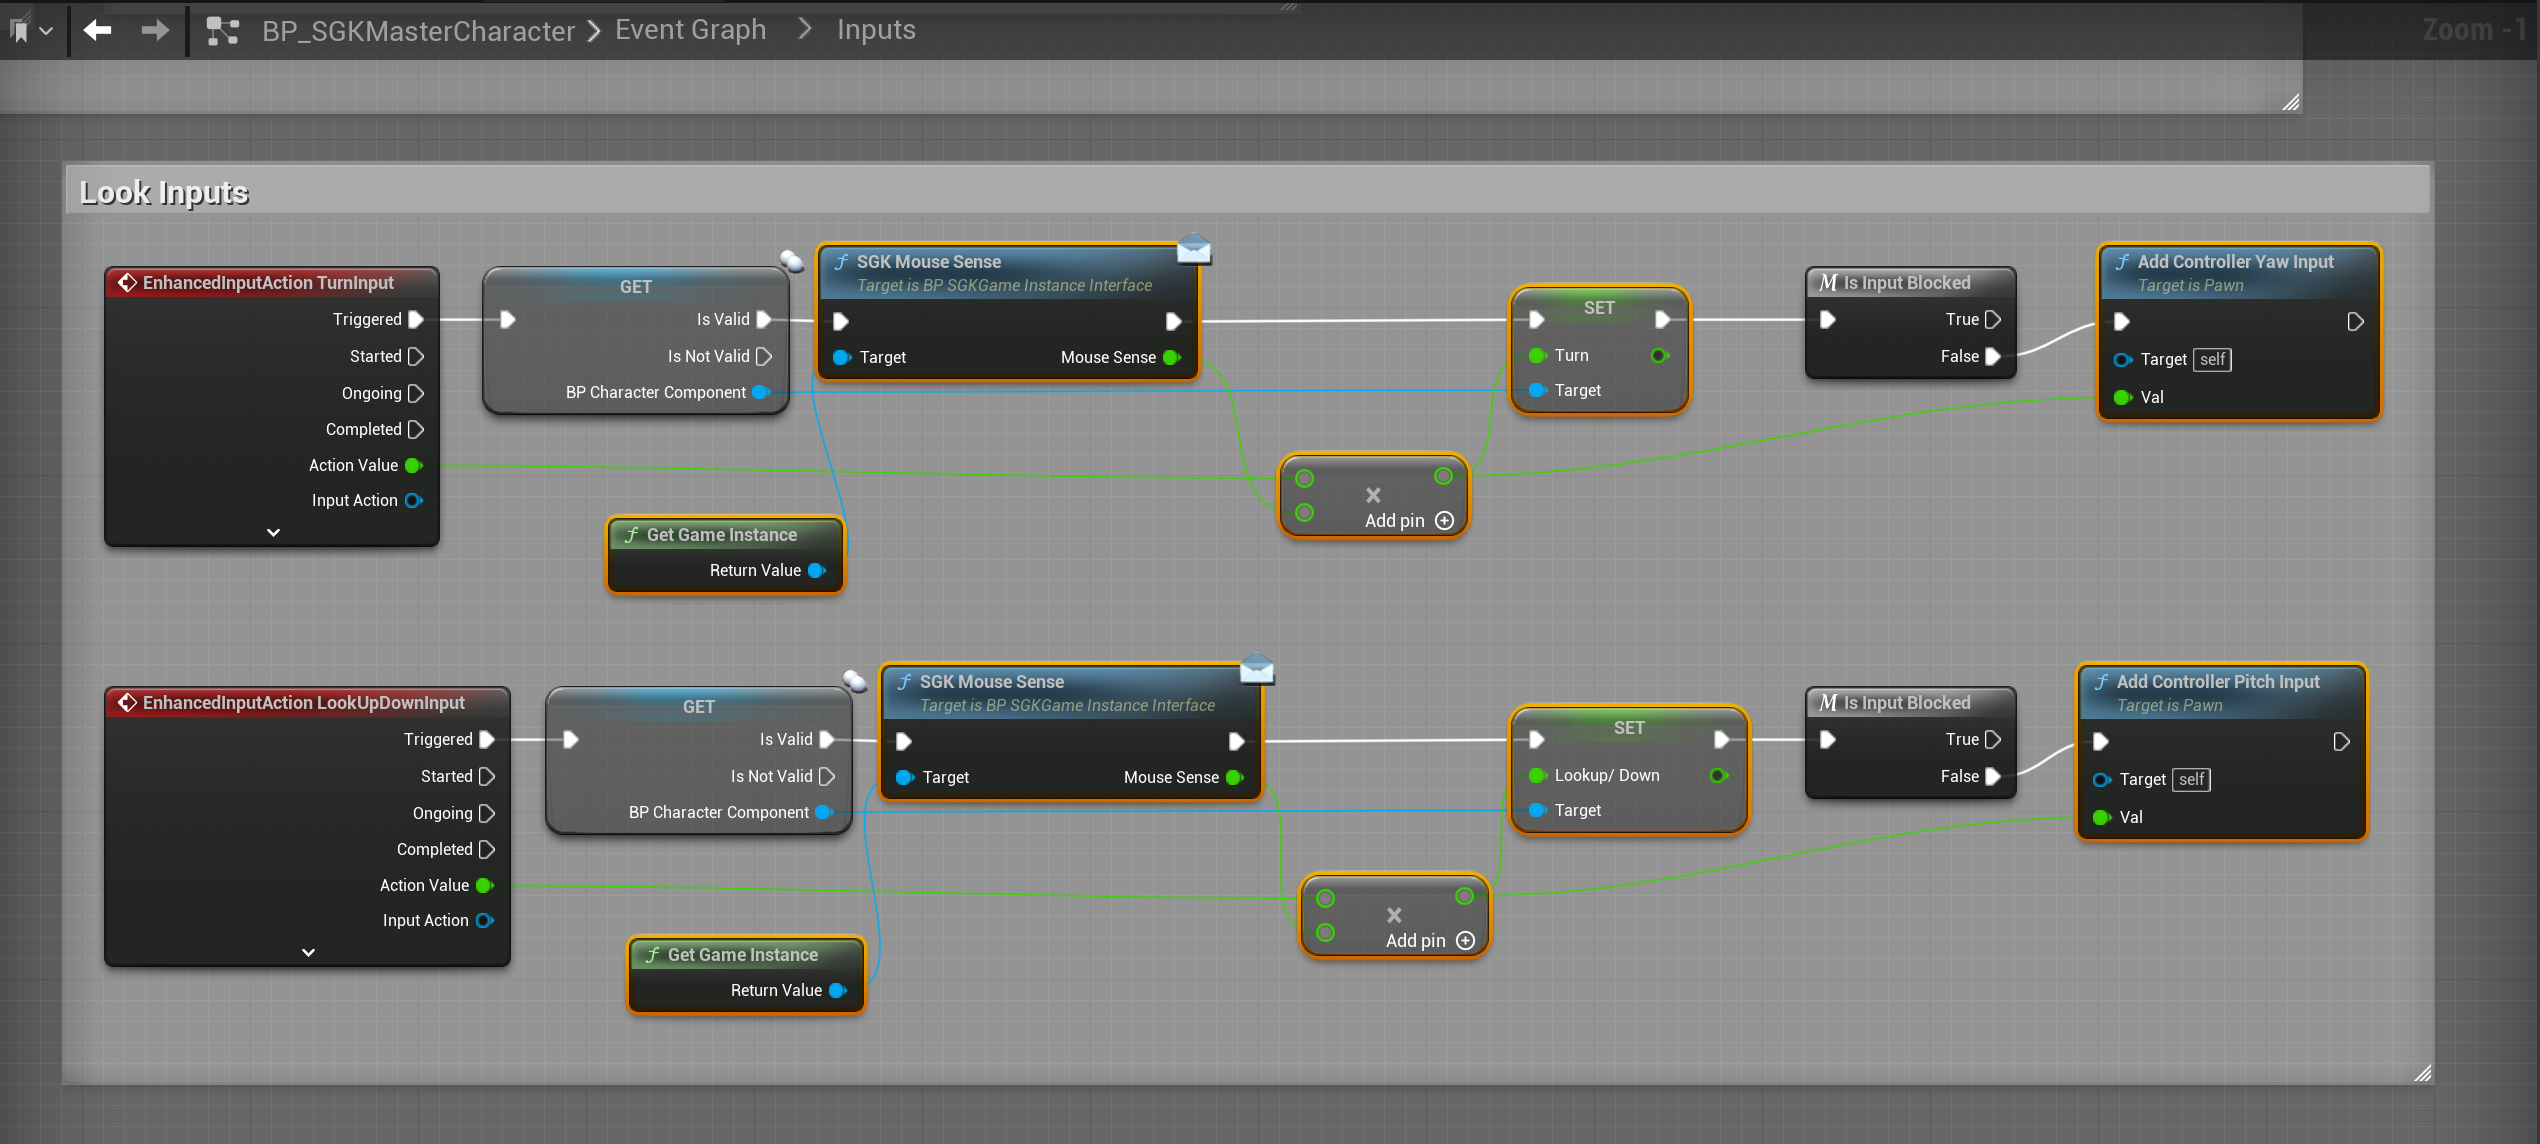Click Input Action pin on TurnInput node

413,500
